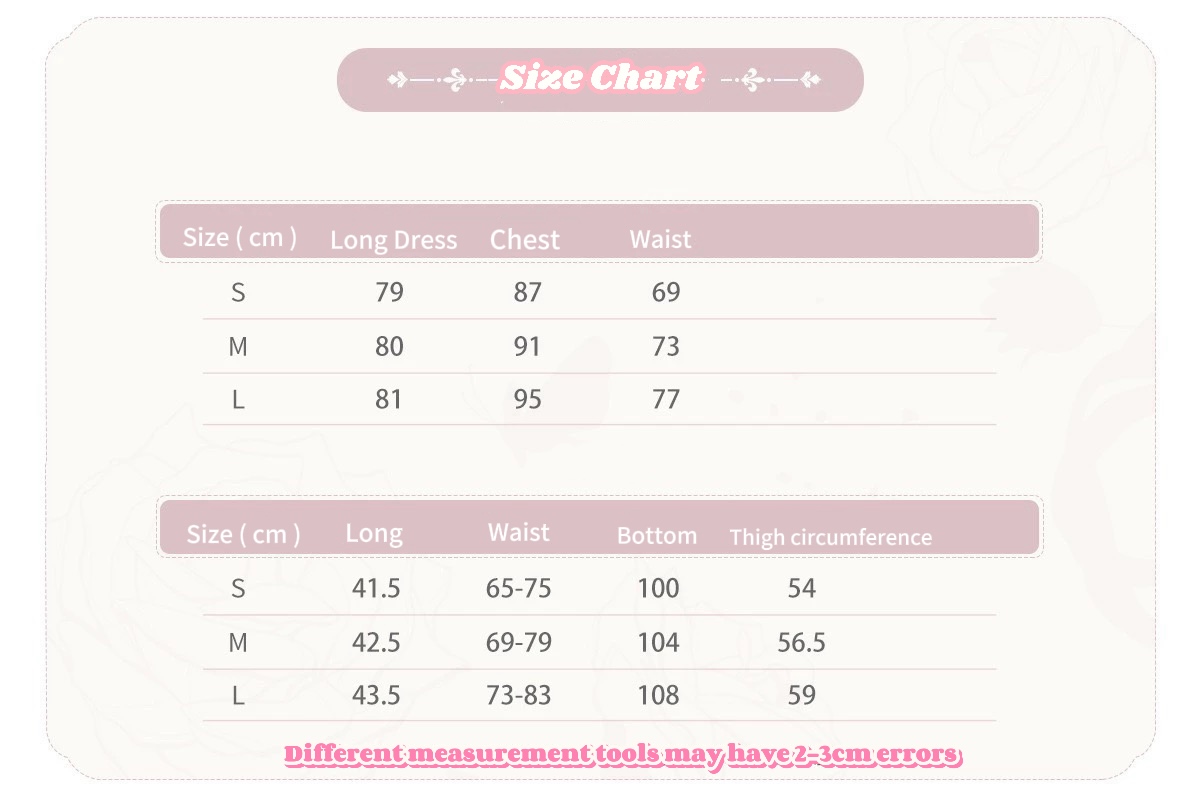Click the bottom measurement 104
The width and height of the screenshot is (1200, 805).
click(658, 642)
